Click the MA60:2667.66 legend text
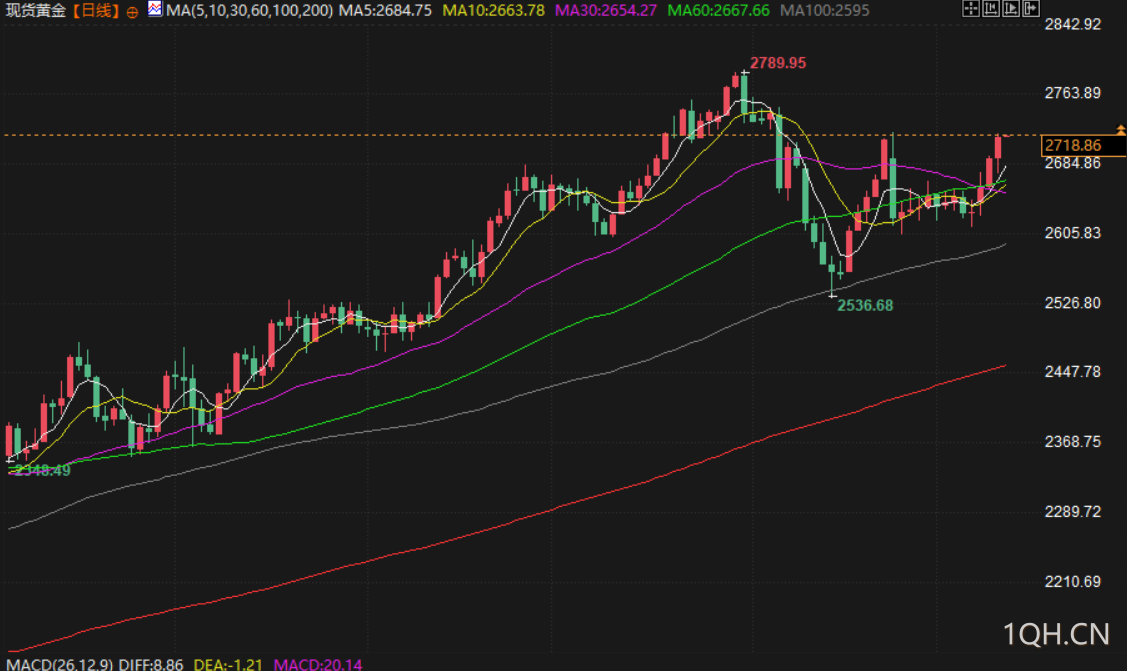Screen dimensions: 1127x671 pyautogui.click(x=718, y=11)
